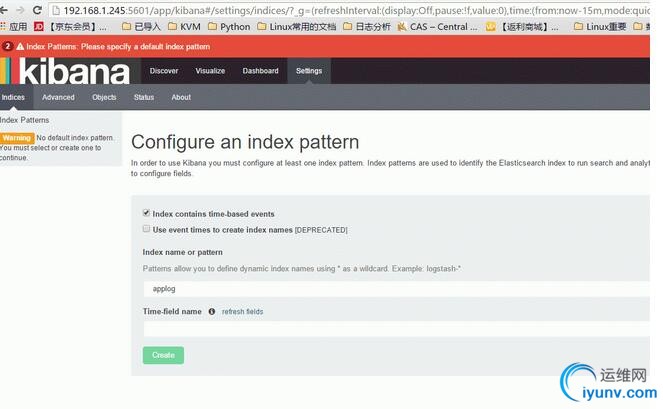Open the Time-field name dropdown

(396, 329)
